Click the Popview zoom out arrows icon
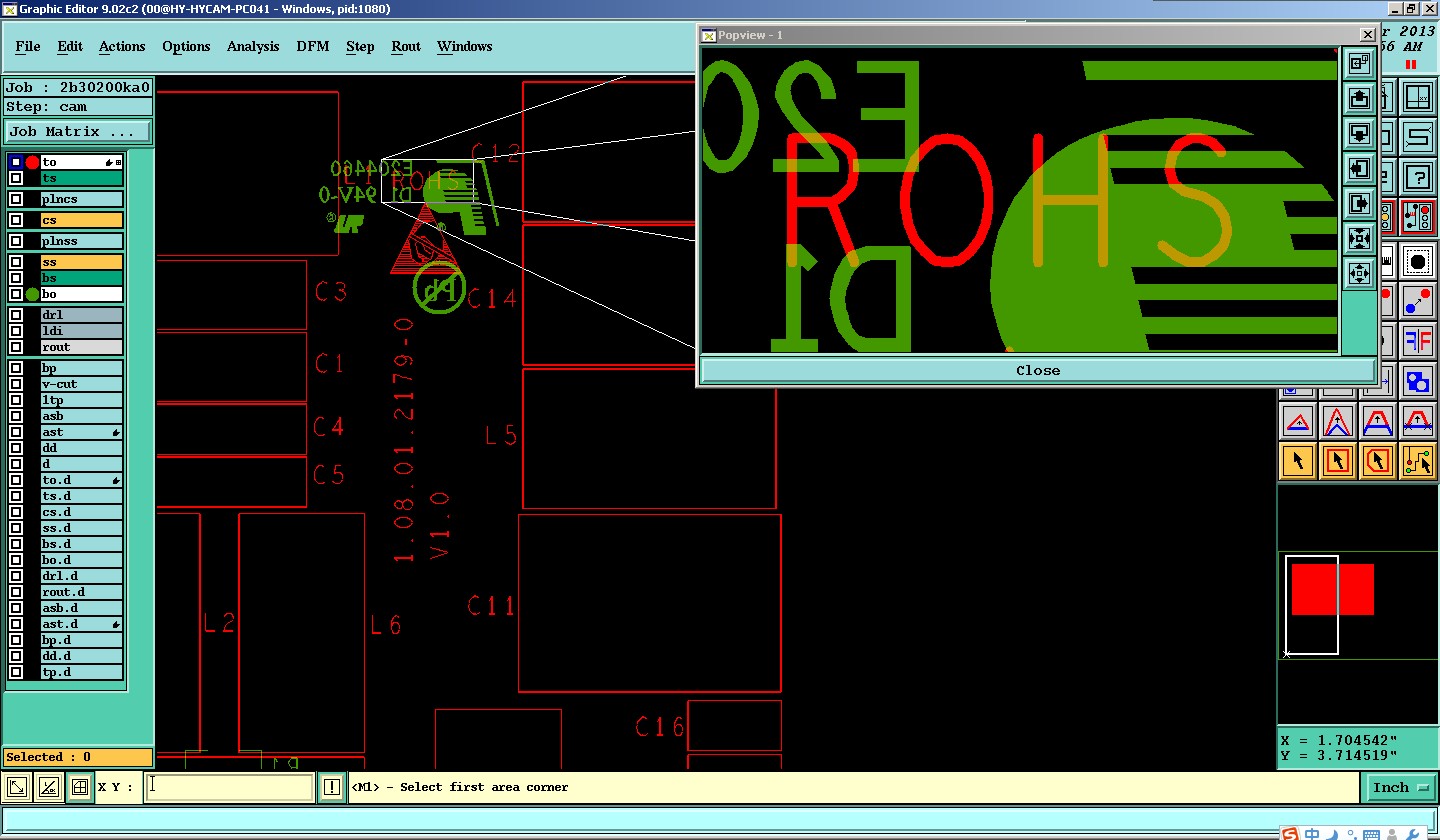The width and height of the screenshot is (1440, 840). coord(1359,273)
